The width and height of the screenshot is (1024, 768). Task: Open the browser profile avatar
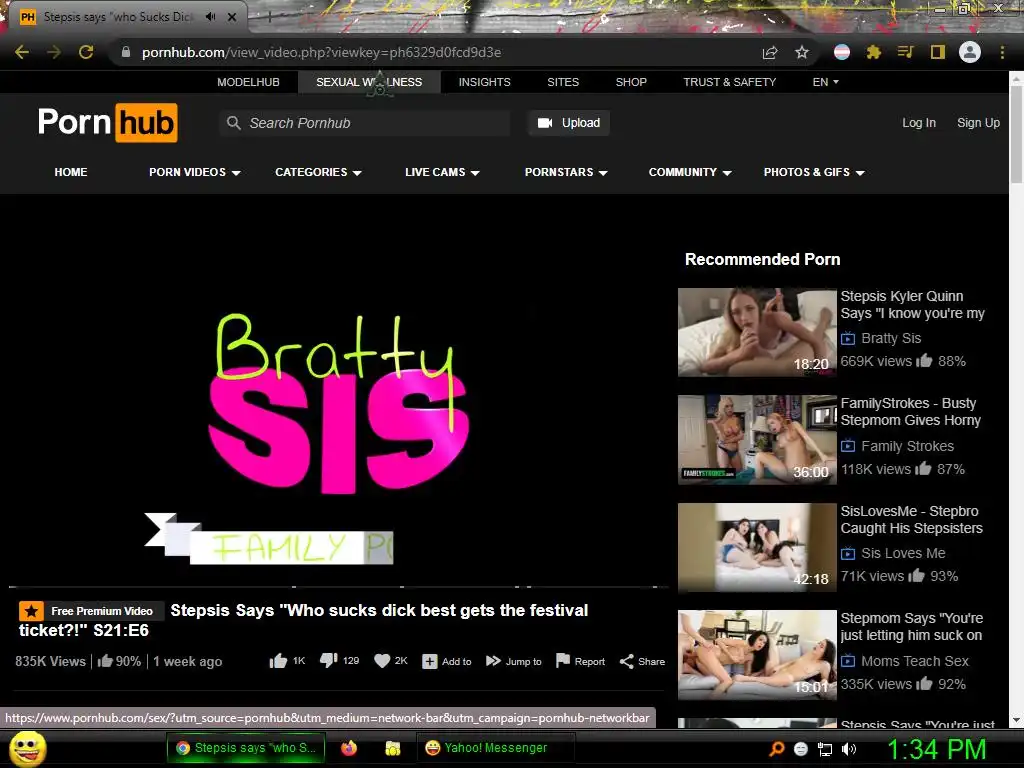[x=970, y=52]
